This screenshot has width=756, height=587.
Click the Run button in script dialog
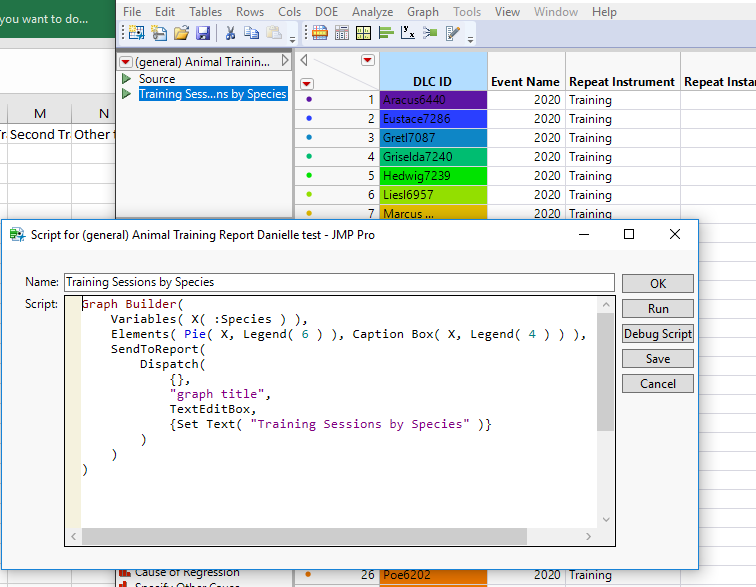(x=657, y=309)
